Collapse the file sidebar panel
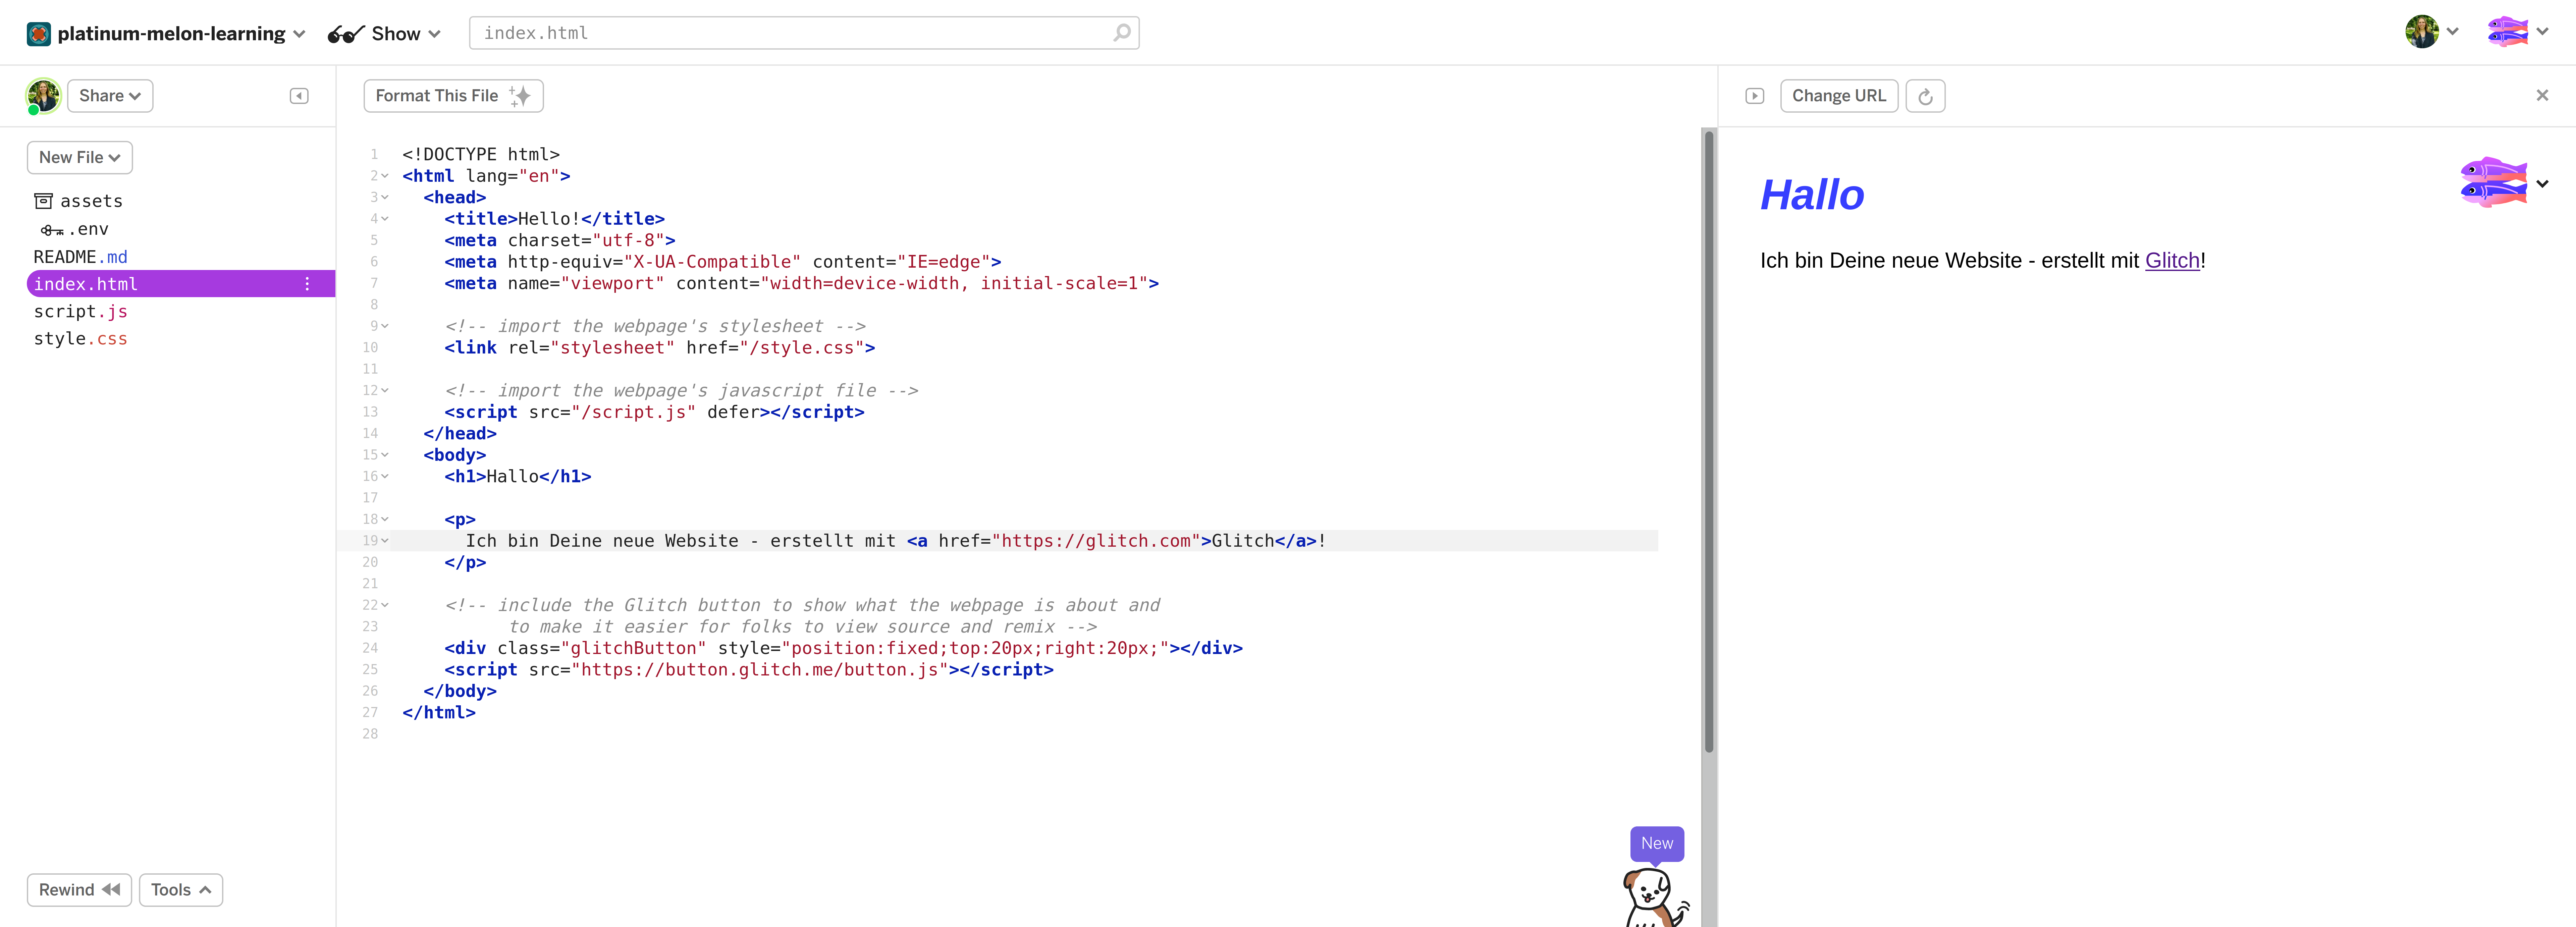Image resolution: width=2576 pixels, height=927 pixels. pyautogui.click(x=299, y=96)
